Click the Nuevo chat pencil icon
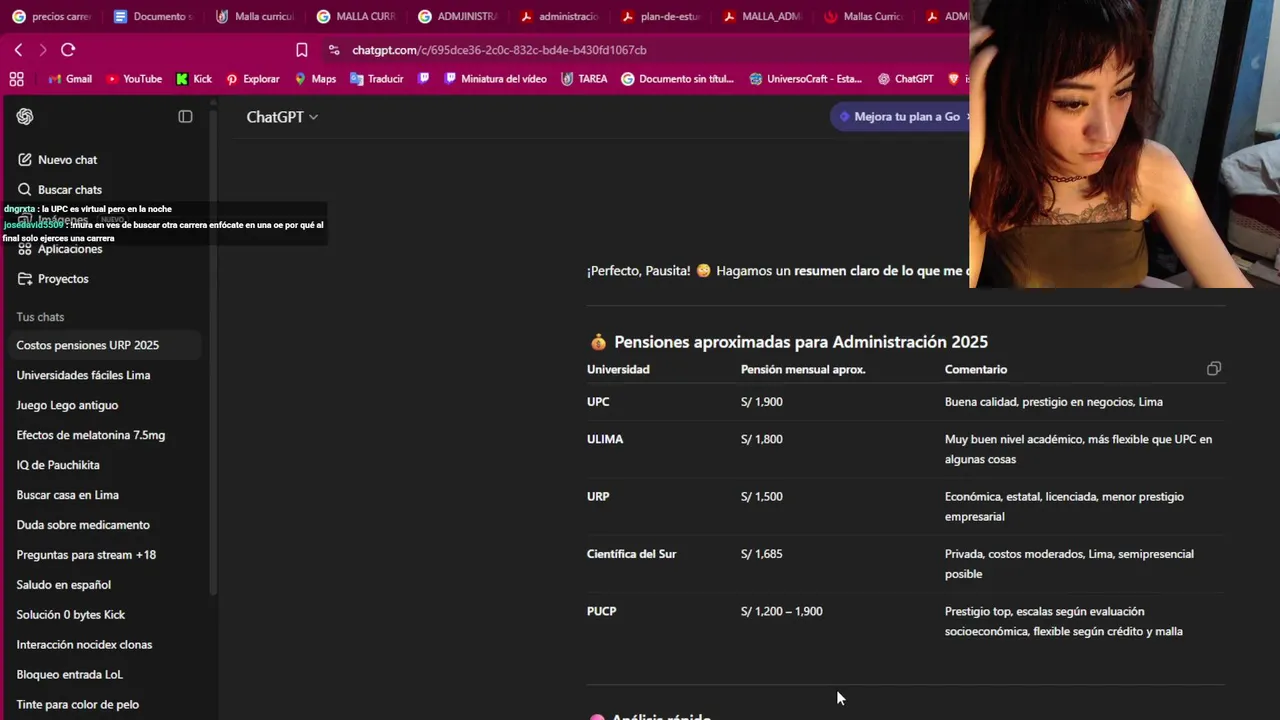This screenshot has width=1280, height=720. (x=25, y=160)
